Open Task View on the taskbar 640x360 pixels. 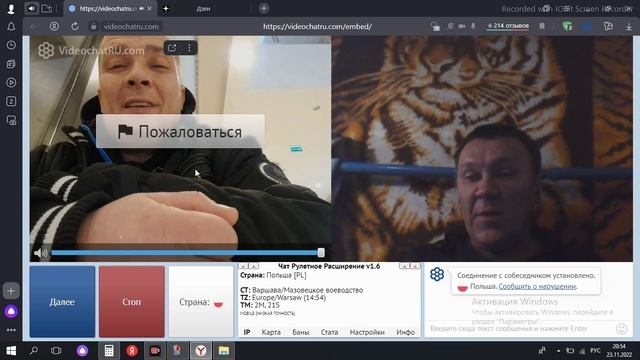pos(56,351)
